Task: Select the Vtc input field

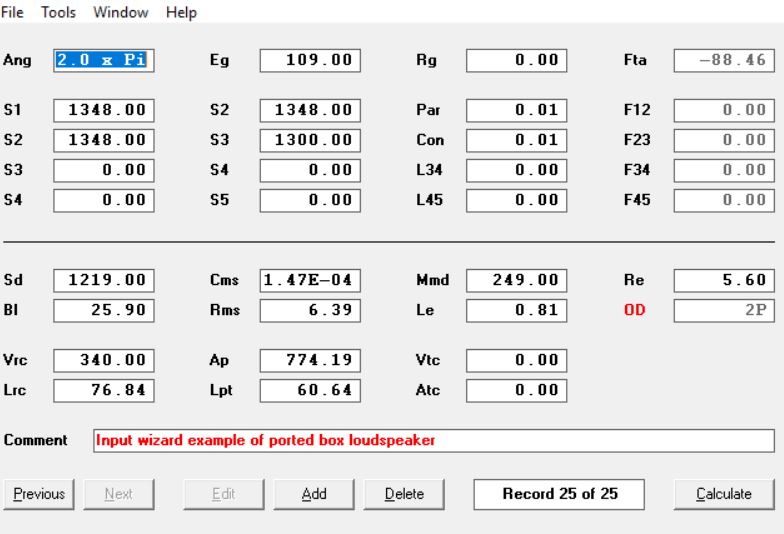Action: tap(516, 360)
